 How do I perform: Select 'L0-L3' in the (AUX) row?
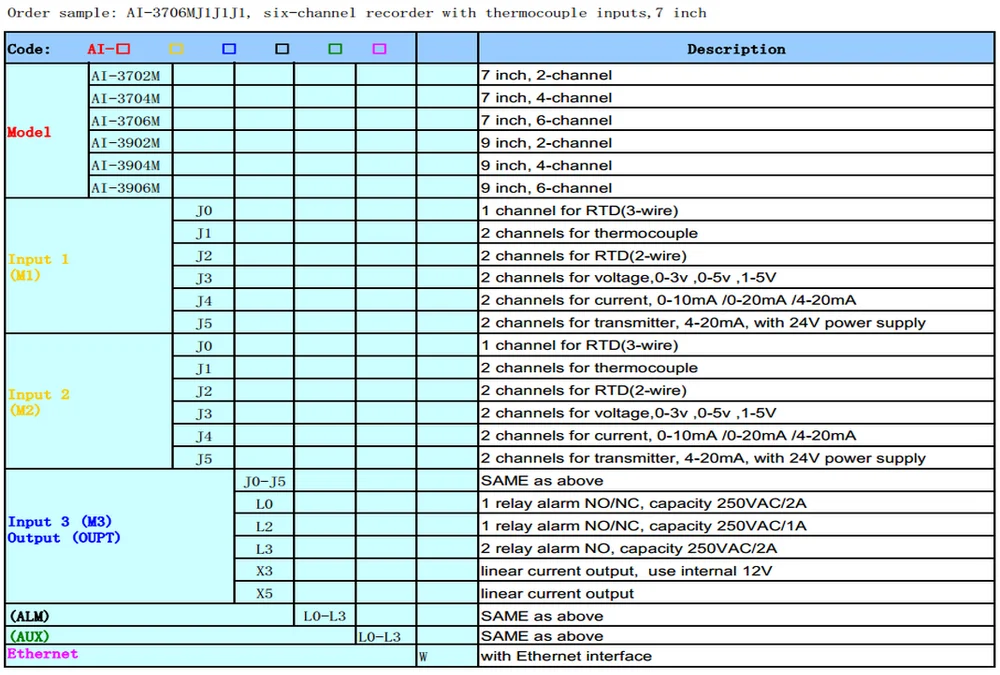(x=379, y=637)
